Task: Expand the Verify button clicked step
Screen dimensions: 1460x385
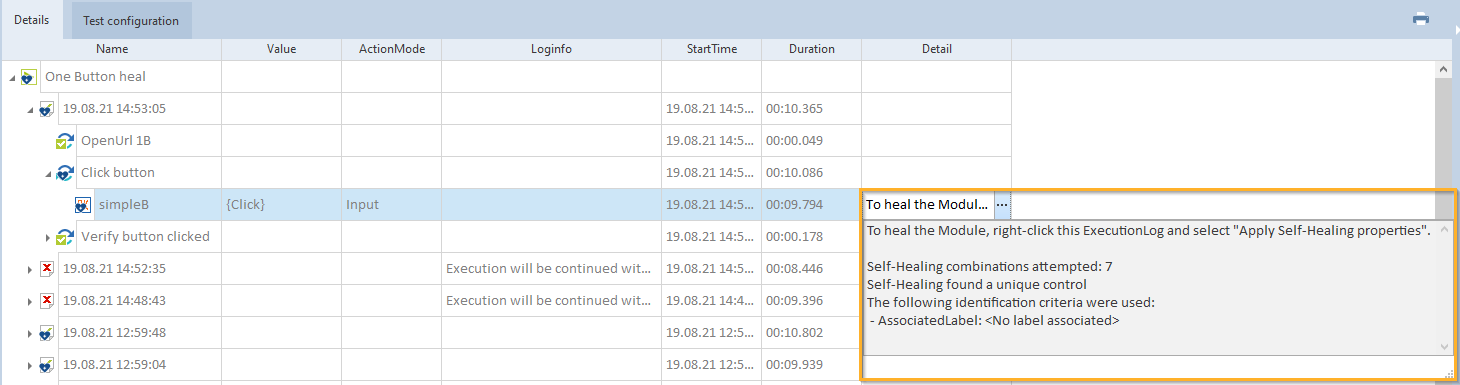Action: [x=47, y=237]
